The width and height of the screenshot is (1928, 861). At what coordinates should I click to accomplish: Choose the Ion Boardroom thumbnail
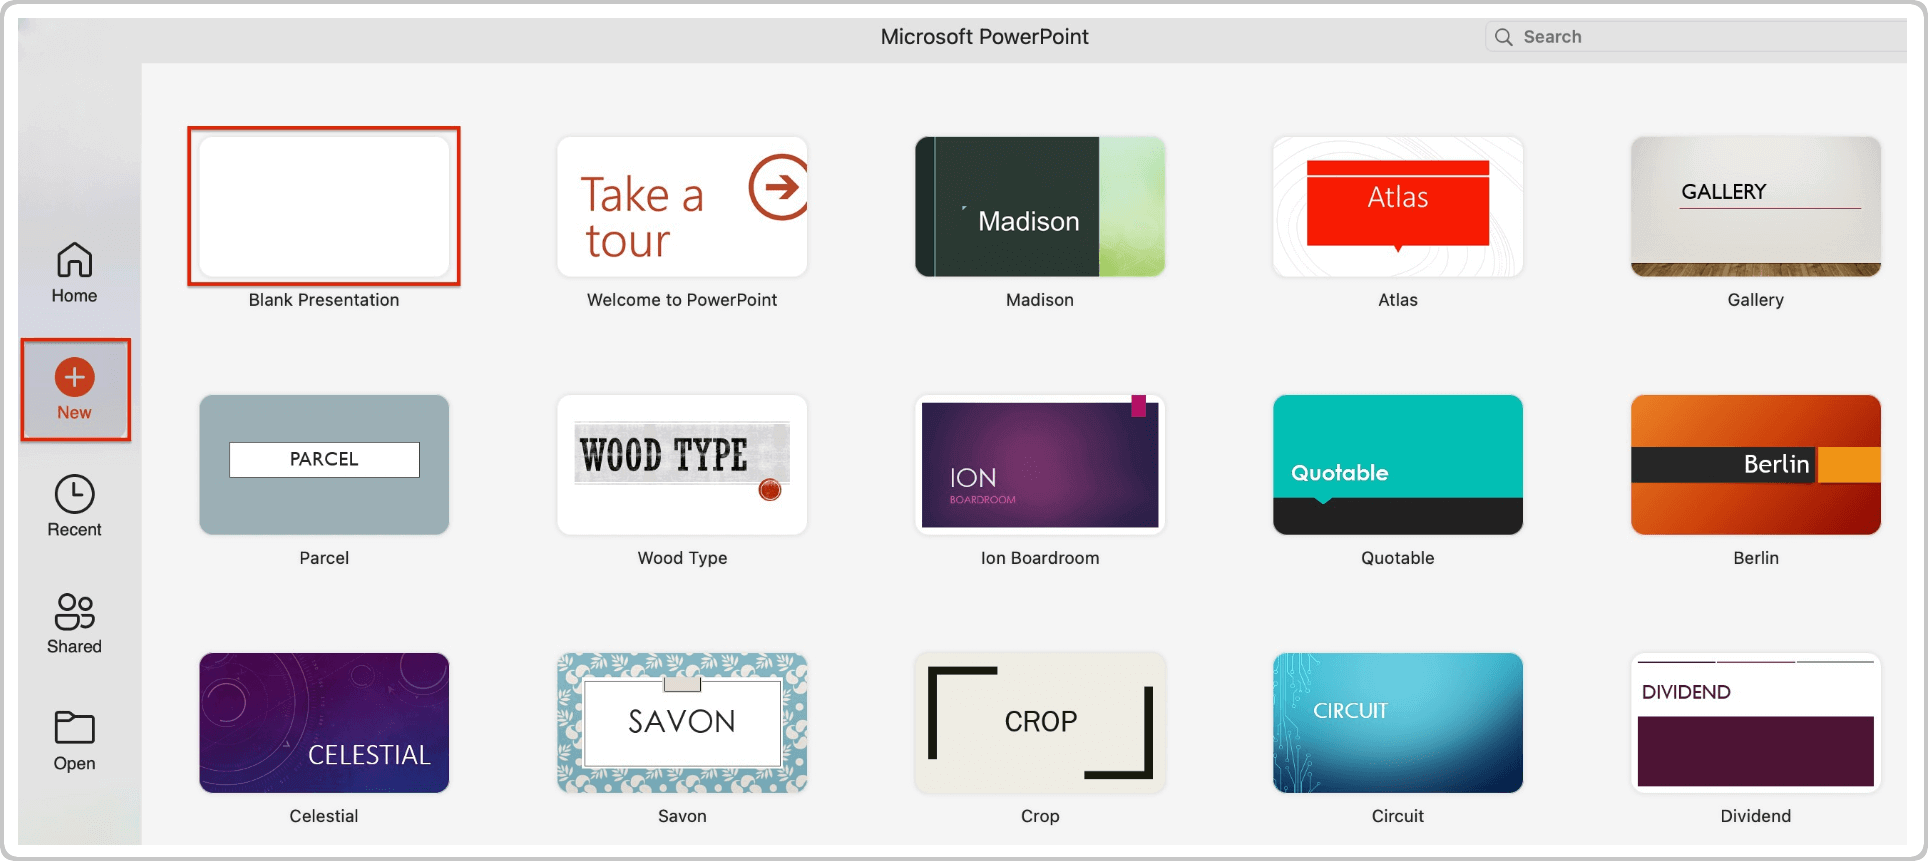pos(1040,464)
